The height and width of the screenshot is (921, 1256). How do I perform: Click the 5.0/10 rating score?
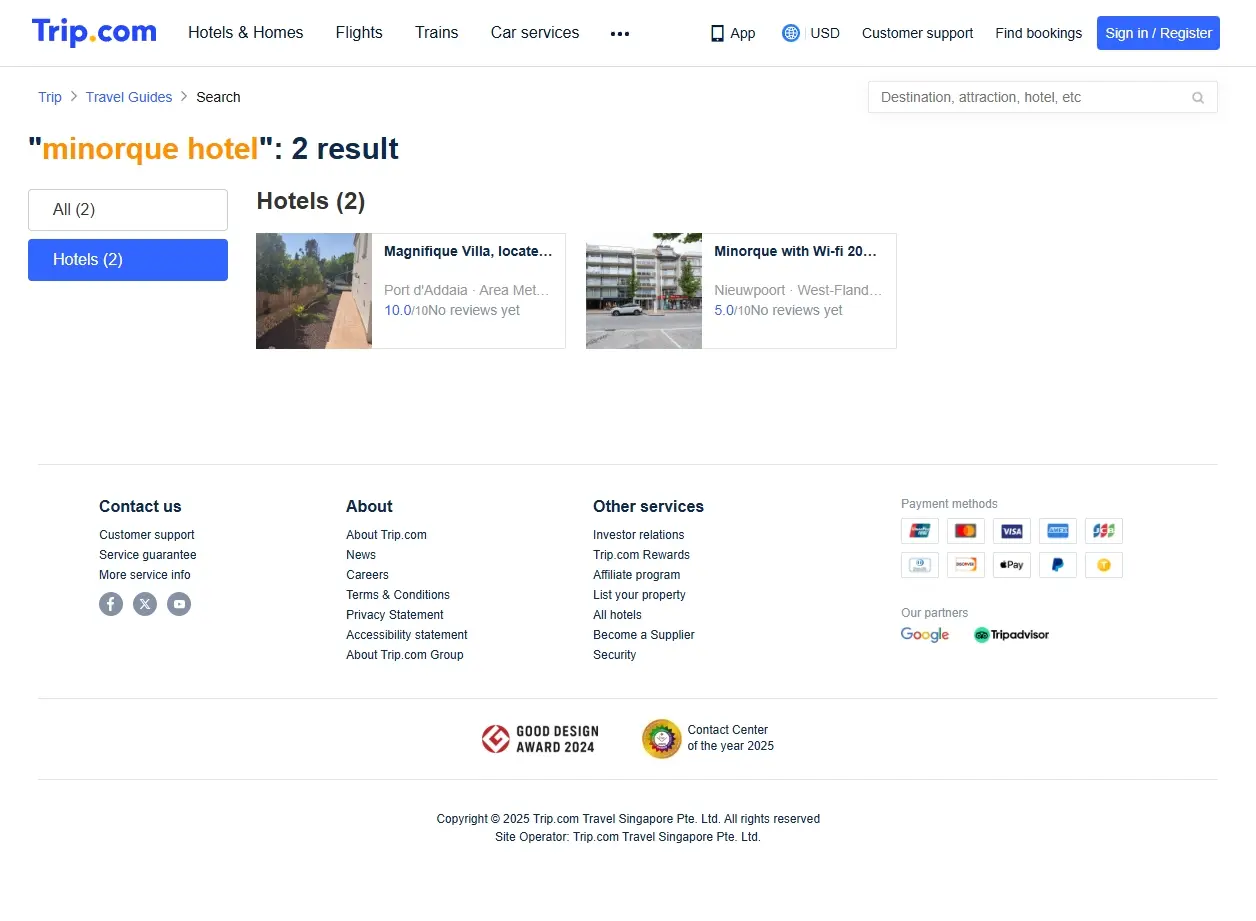point(732,311)
